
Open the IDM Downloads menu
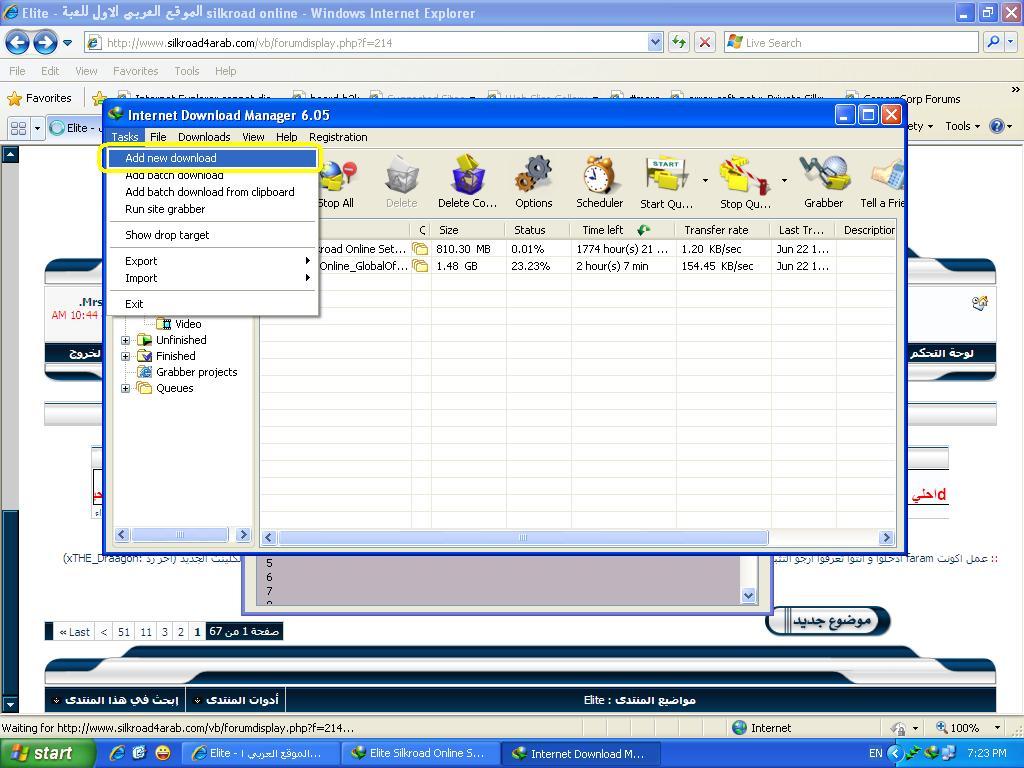pos(204,137)
